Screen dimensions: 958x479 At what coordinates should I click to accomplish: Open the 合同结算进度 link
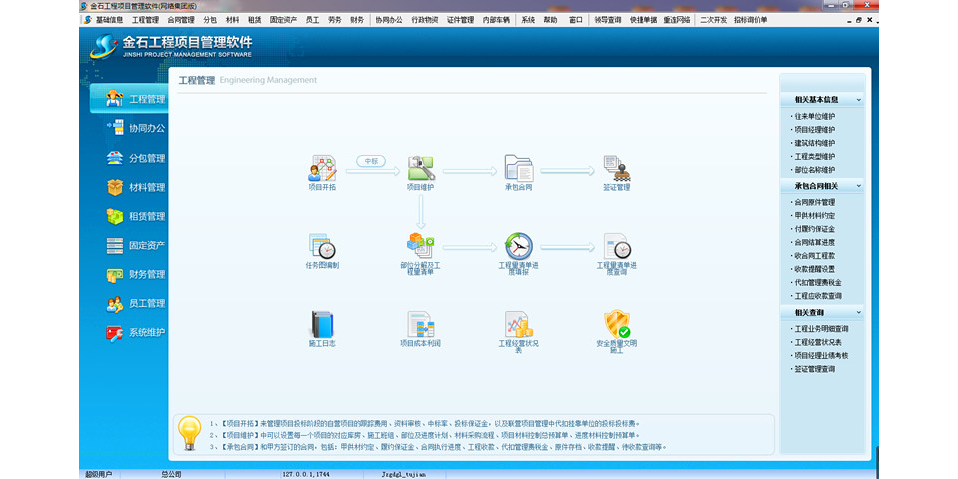click(x=814, y=242)
